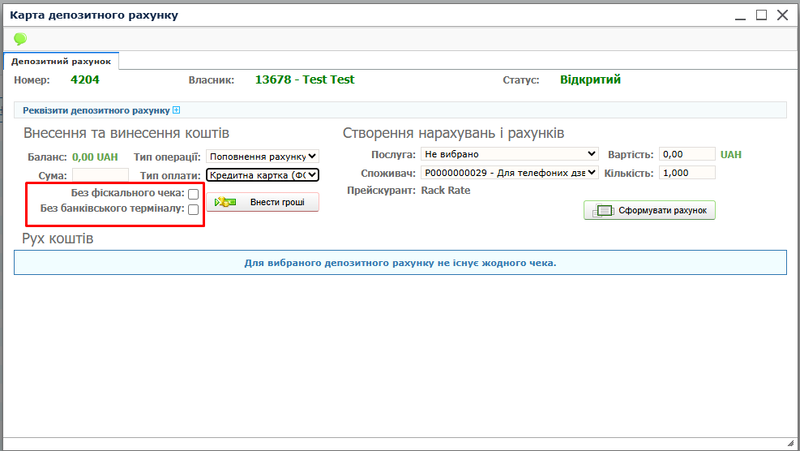This screenshot has height=451, width=800.
Task: Maximize the deposit account card window
Action: [761, 16]
